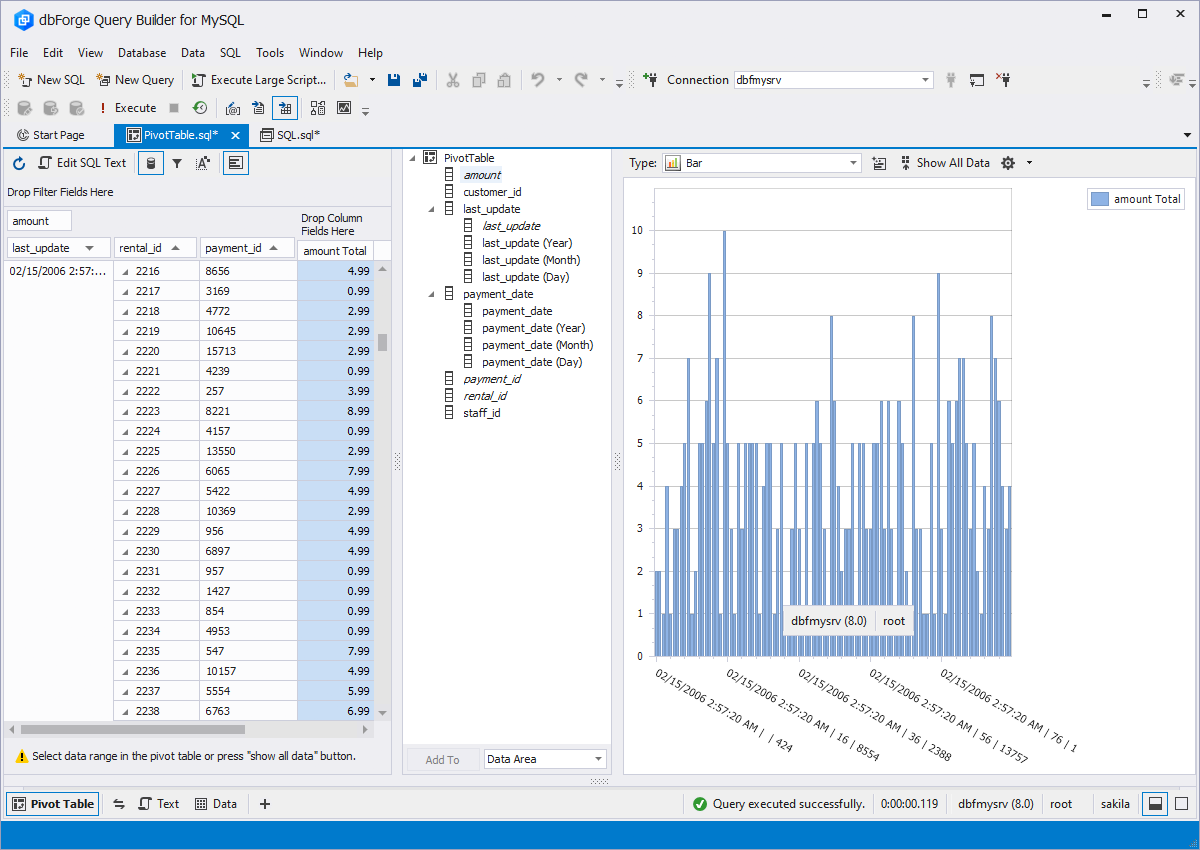Viewport: 1200px width, 850px height.
Task: Click the New Query toolbar button
Action: tap(135, 80)
